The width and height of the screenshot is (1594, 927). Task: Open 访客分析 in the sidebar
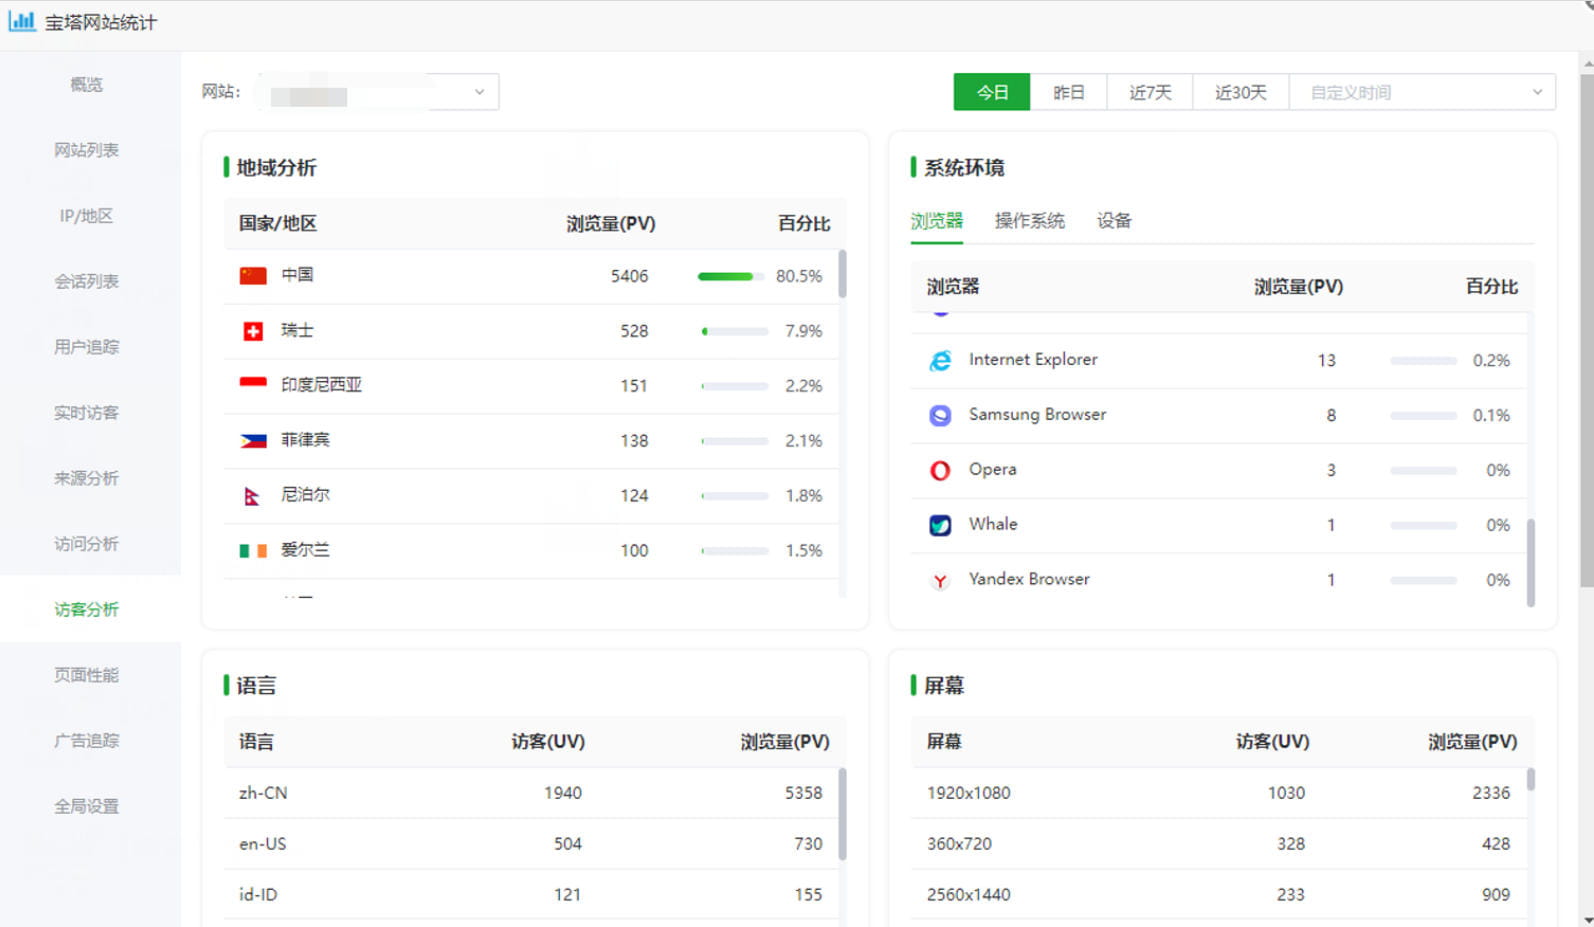click(x=86, y=609)
